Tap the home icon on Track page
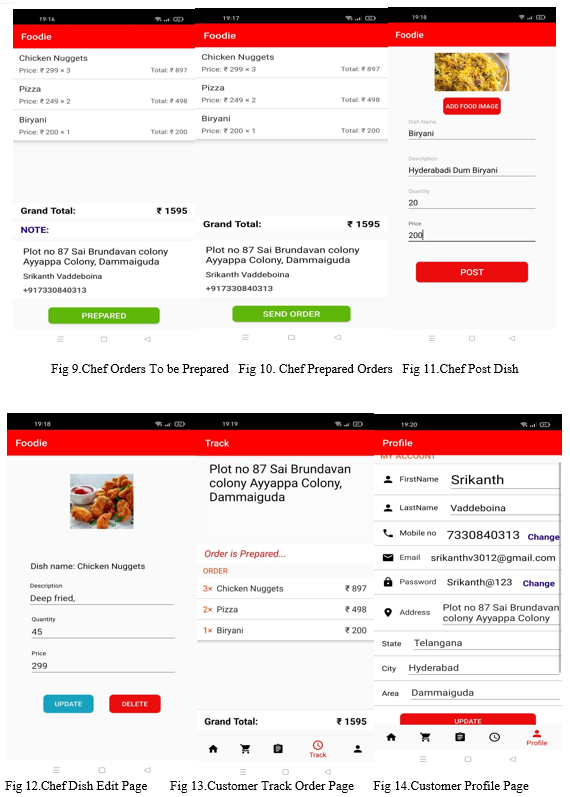The image size is (570, 797). [213, 749]
